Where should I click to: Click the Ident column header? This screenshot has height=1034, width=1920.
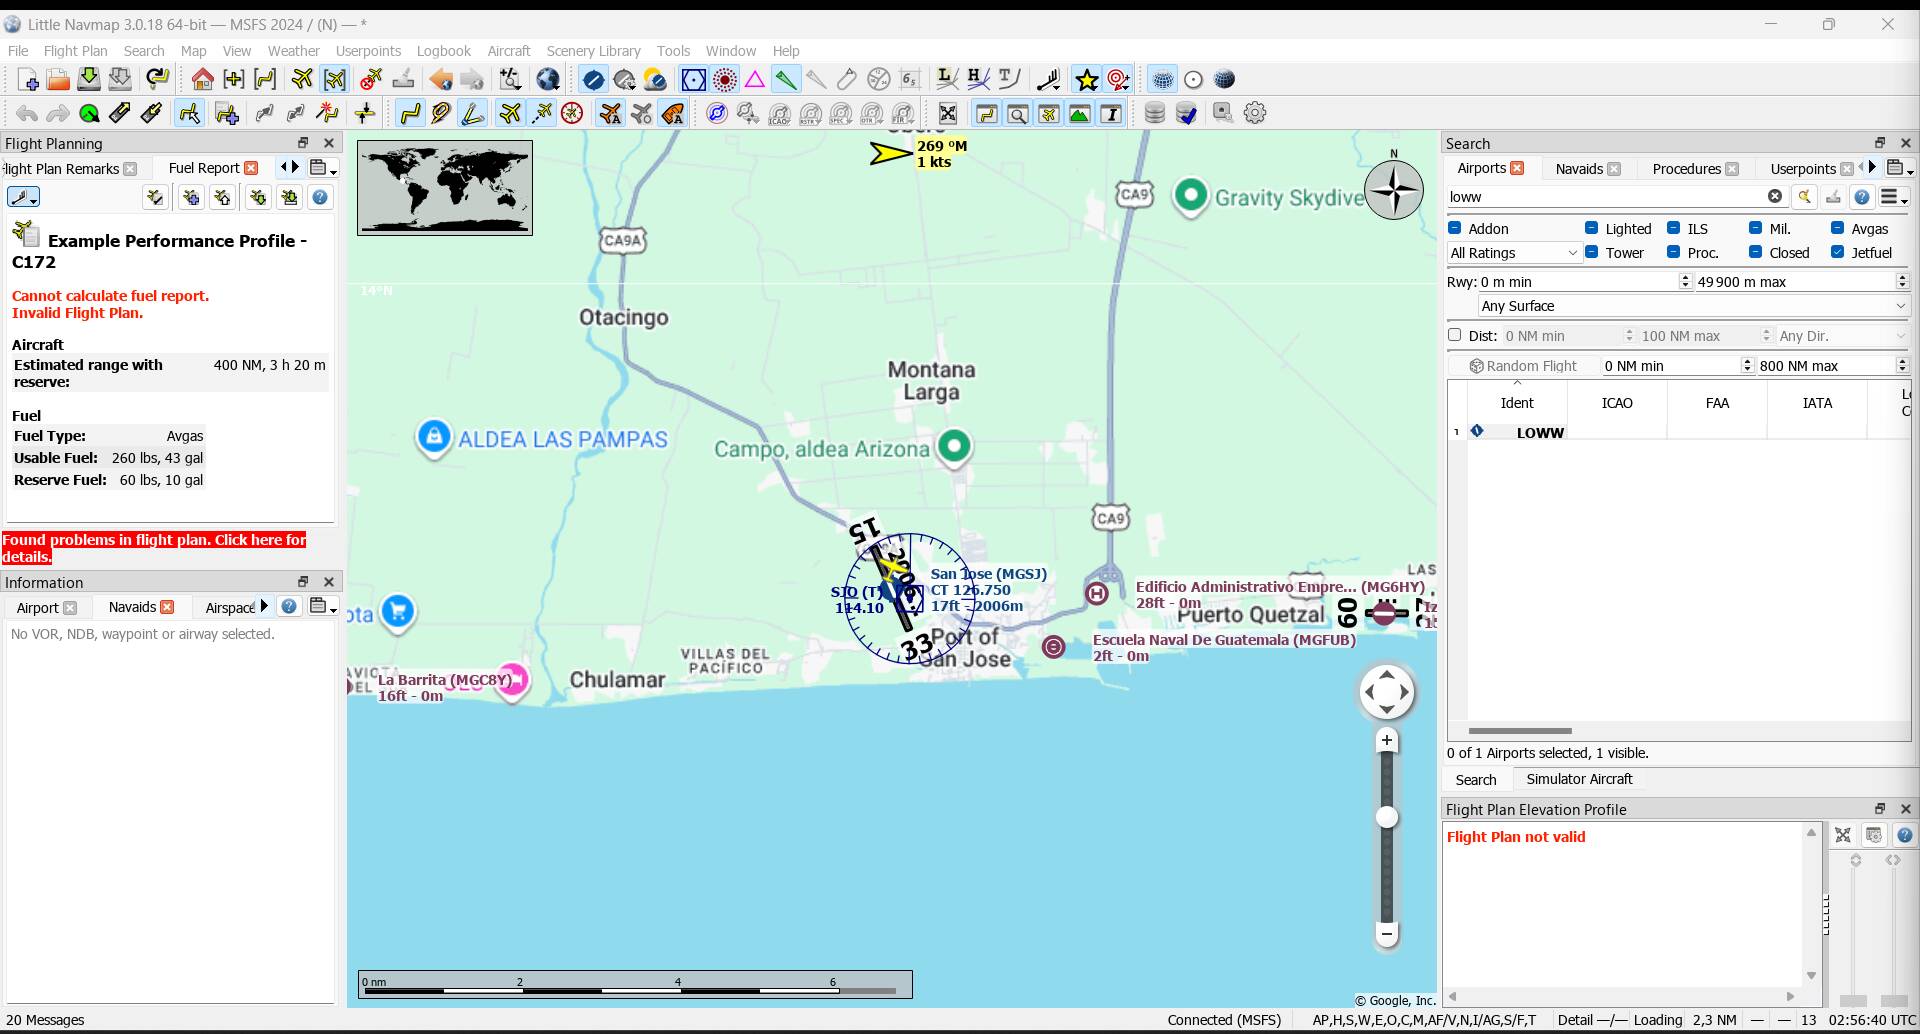click(x=1517, y=403)
